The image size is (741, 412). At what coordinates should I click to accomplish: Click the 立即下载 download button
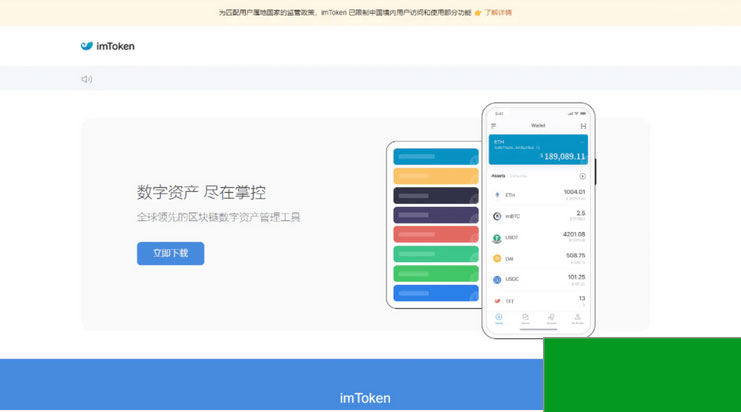pos(171,253)
